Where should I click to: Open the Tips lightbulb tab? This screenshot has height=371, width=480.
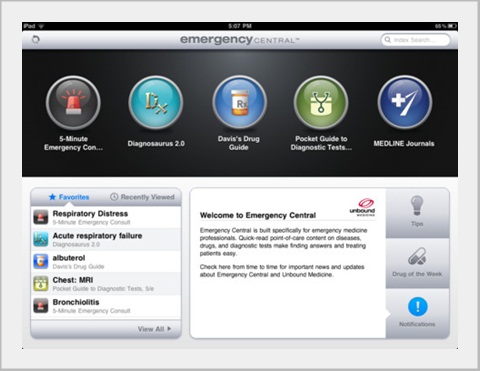(417, 213)
